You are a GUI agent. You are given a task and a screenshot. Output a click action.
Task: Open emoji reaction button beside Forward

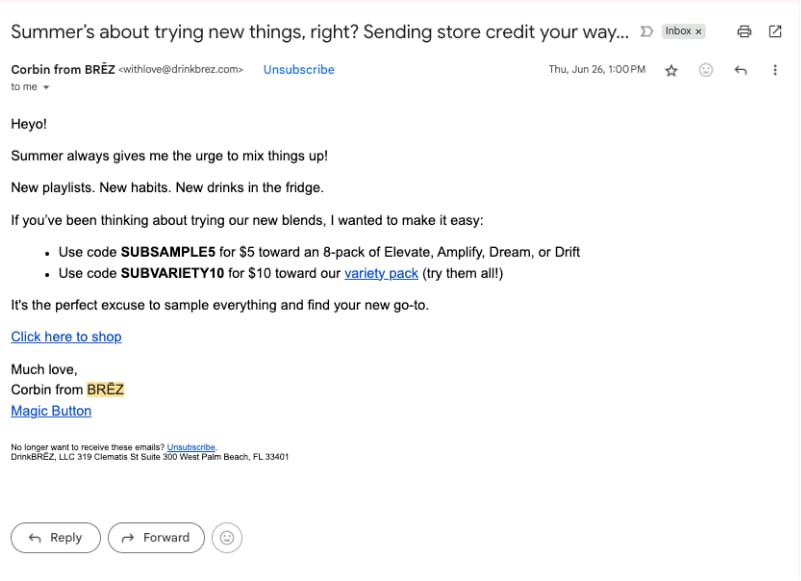click(227, 538)
